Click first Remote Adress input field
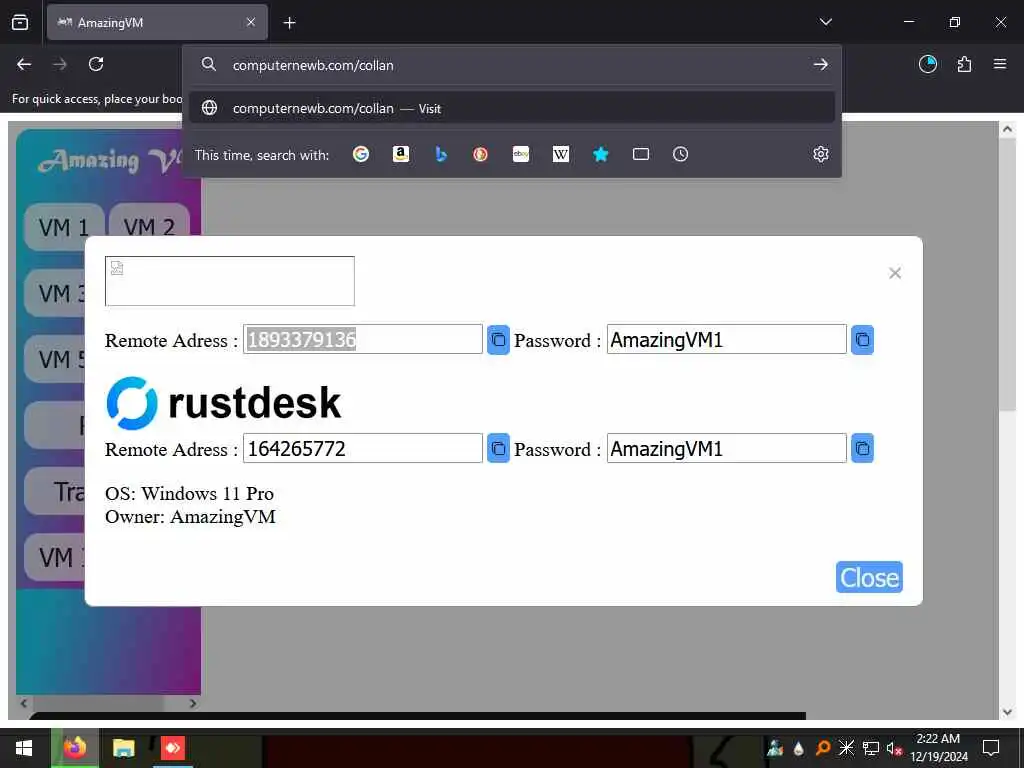Image resolution: width=1024 pixels, height=768 pixels. pos(362,340)
